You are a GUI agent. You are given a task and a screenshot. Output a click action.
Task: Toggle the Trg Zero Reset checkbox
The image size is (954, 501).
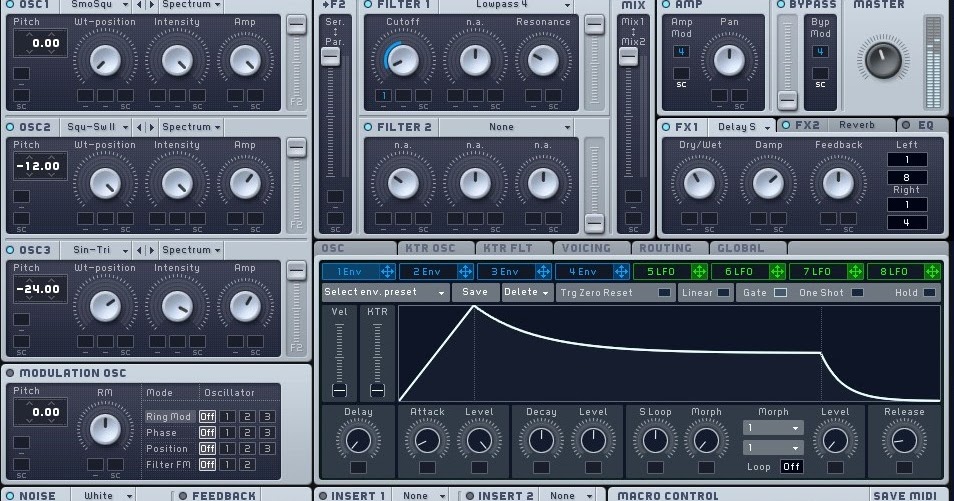coord(664,293)
